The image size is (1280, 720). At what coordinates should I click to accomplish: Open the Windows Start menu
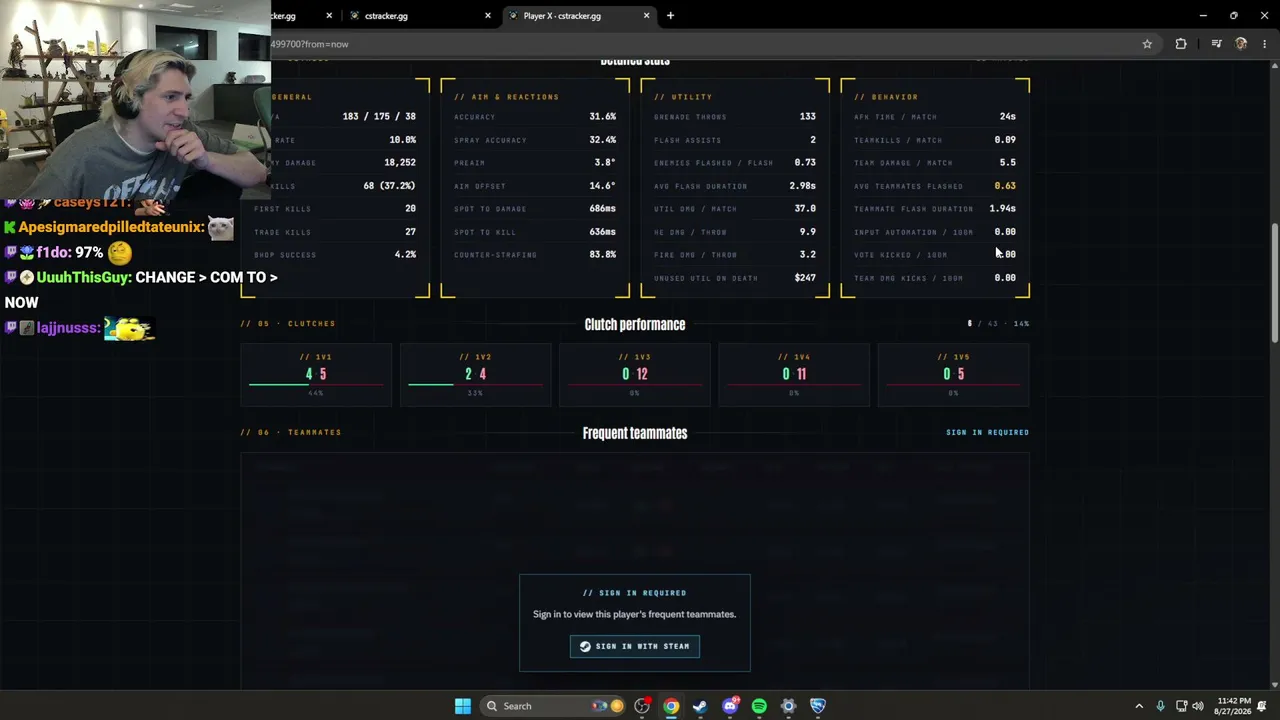(x=463, y=706)
